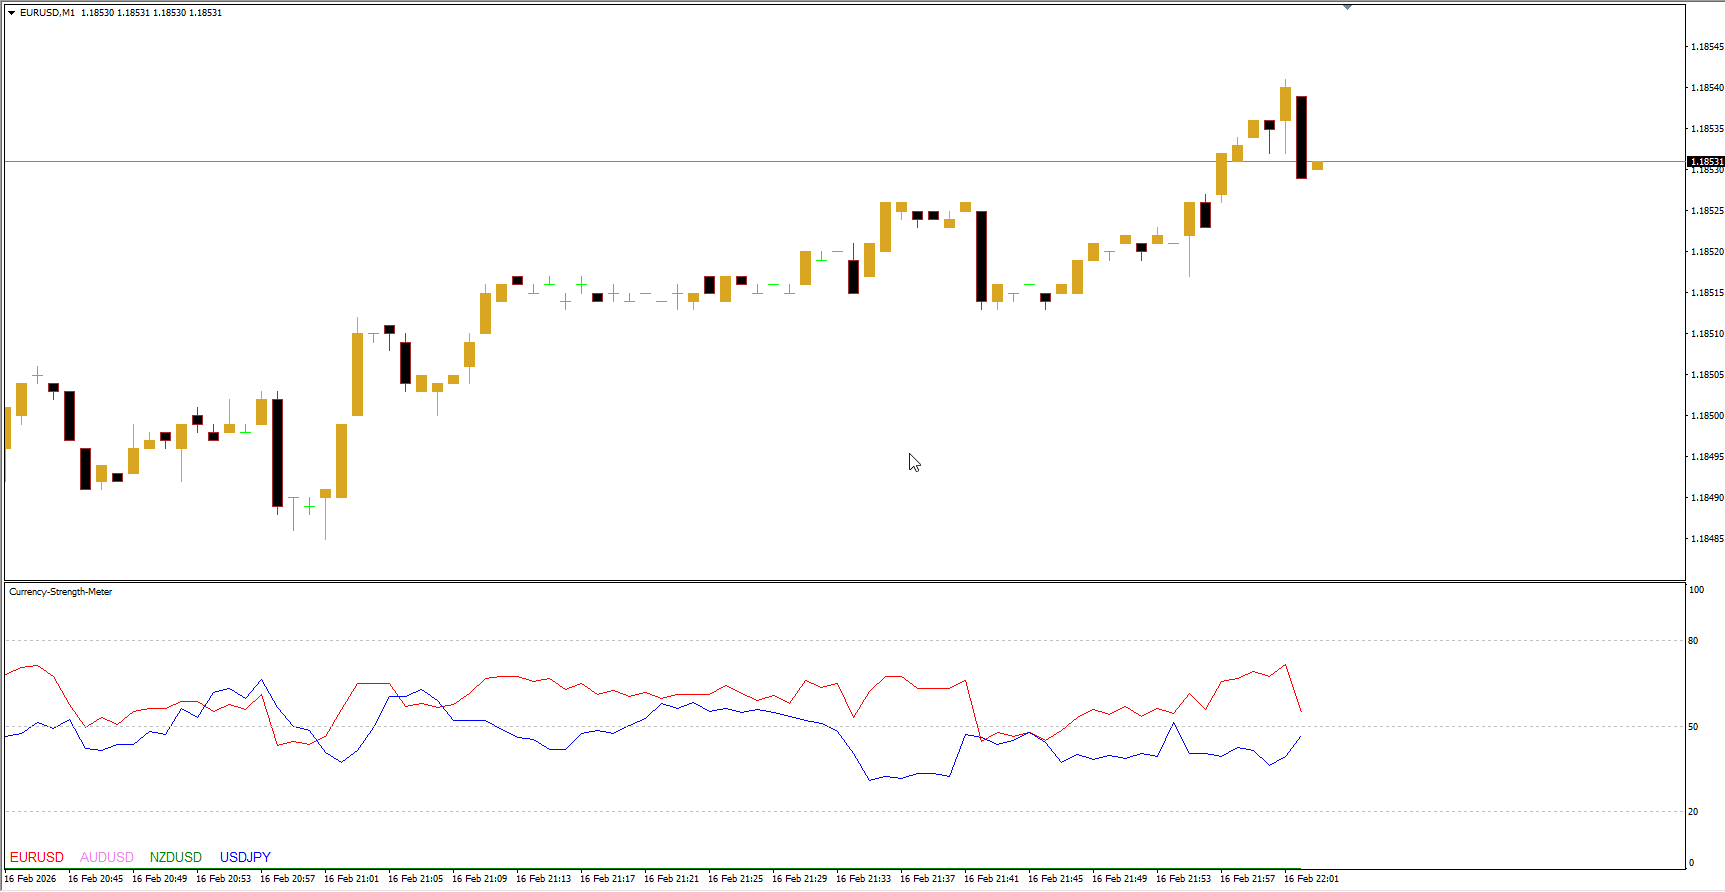Click the 1.18500 price scale label
The height and width of the screenshot is (892, 1725).
point(1706,416)
